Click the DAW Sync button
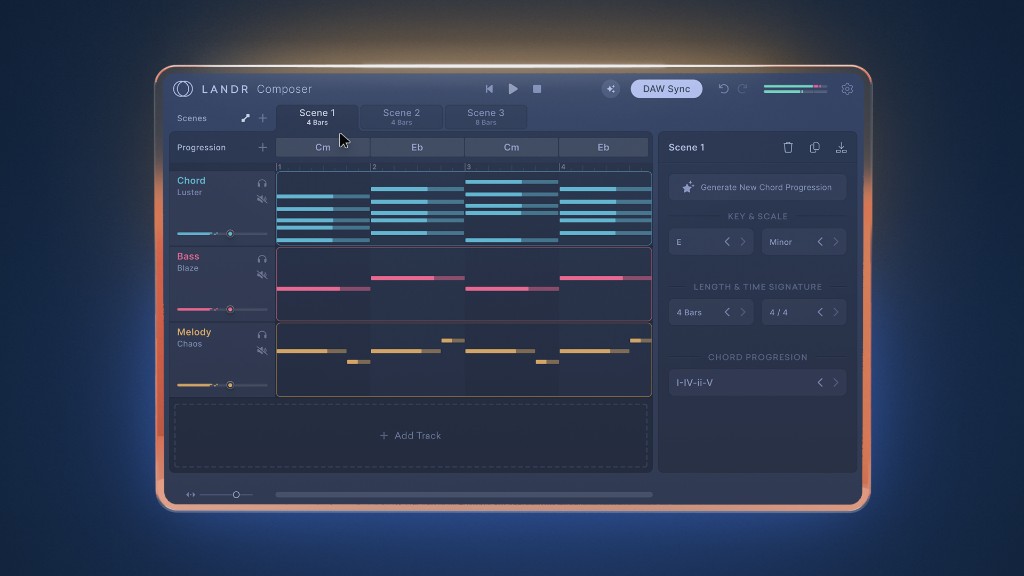 pyautogui.click(x=666, y=89)
